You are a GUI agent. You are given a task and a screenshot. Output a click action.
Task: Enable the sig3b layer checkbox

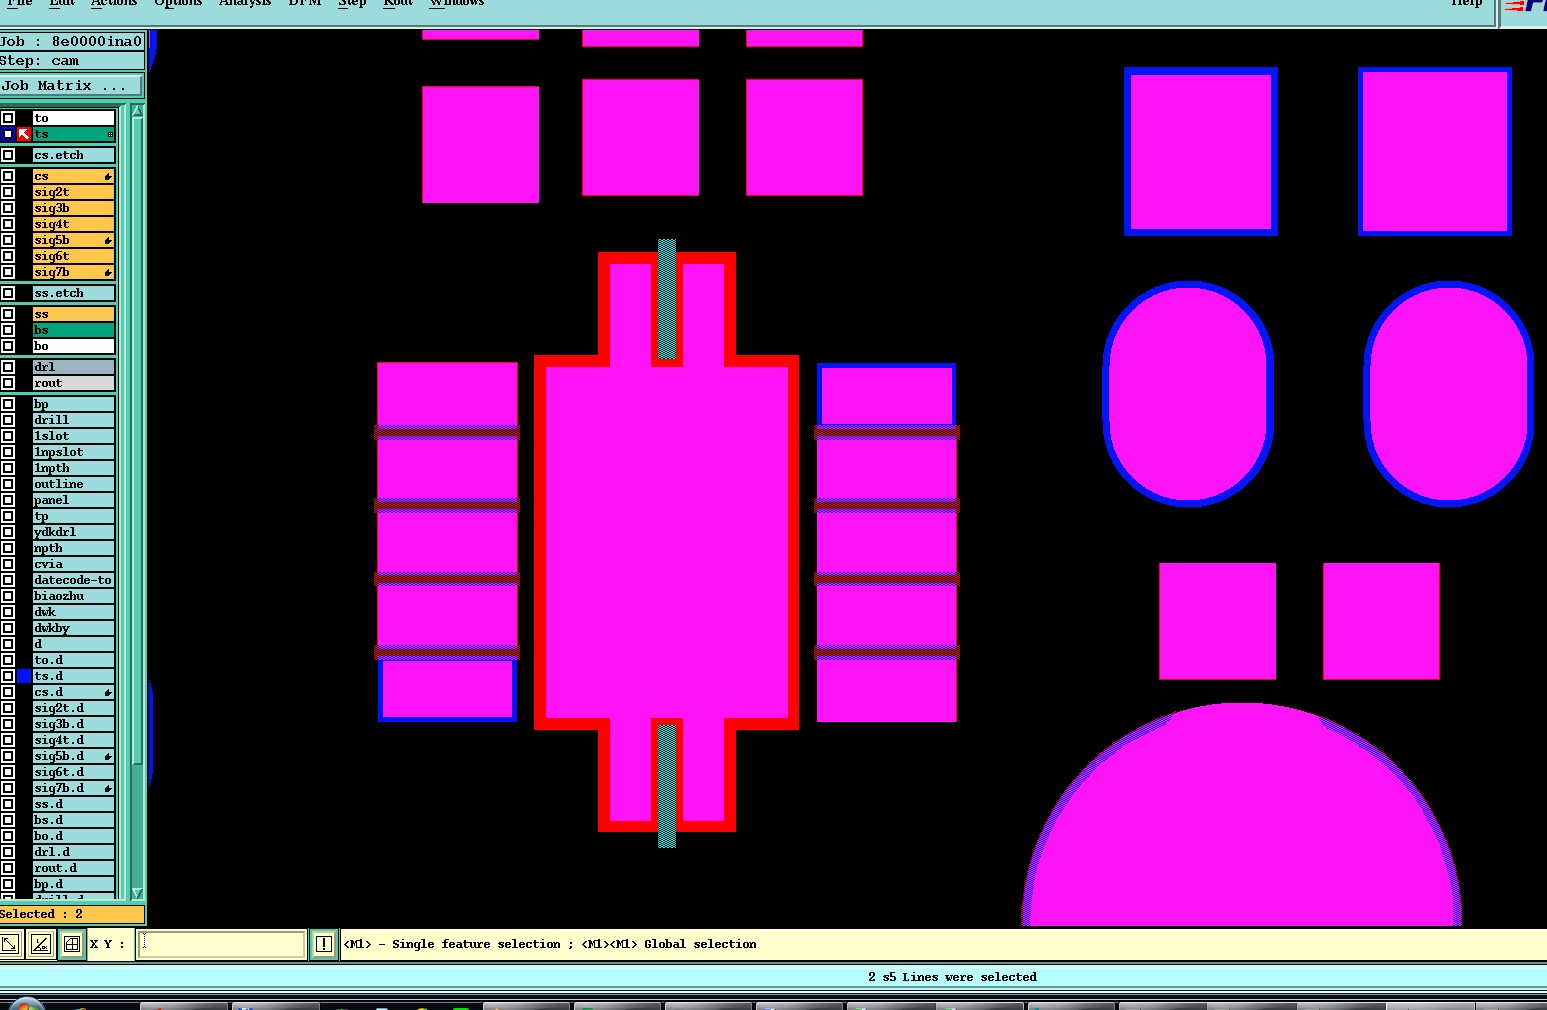pos(8,208)
